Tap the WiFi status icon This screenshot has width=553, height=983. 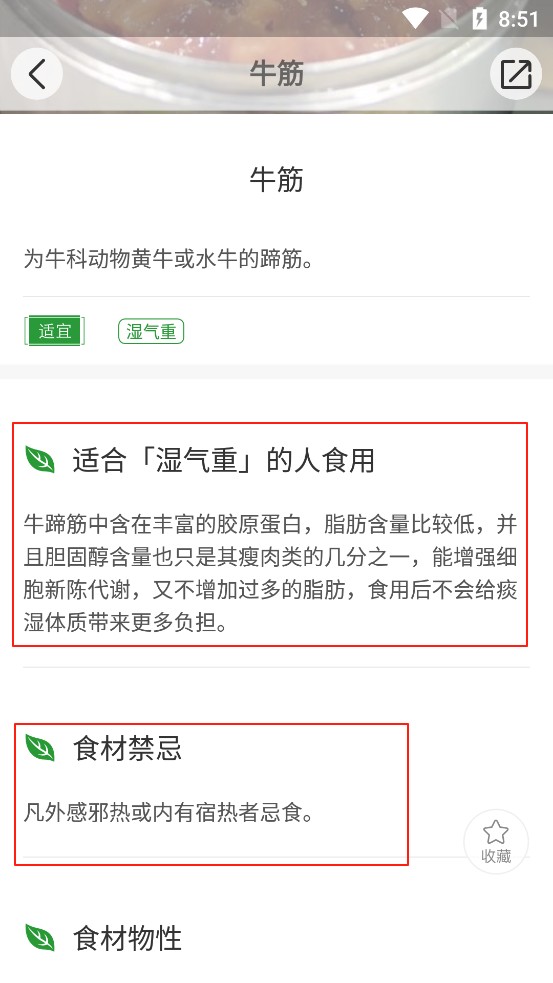pyautogui.click(x=415, y=19)
